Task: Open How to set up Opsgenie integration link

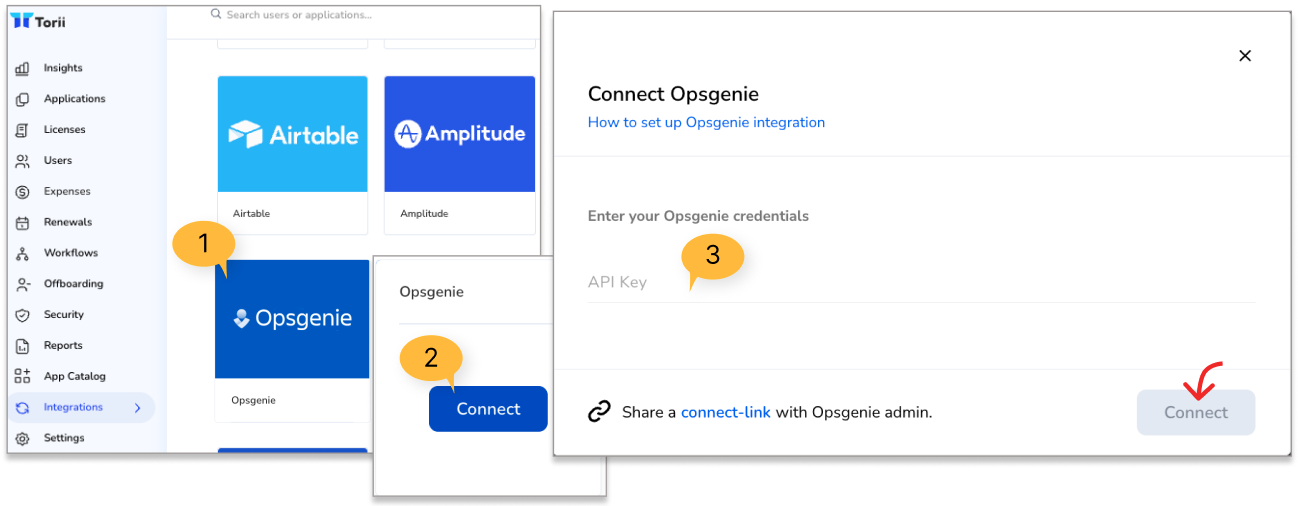Action: pos(706,122)
